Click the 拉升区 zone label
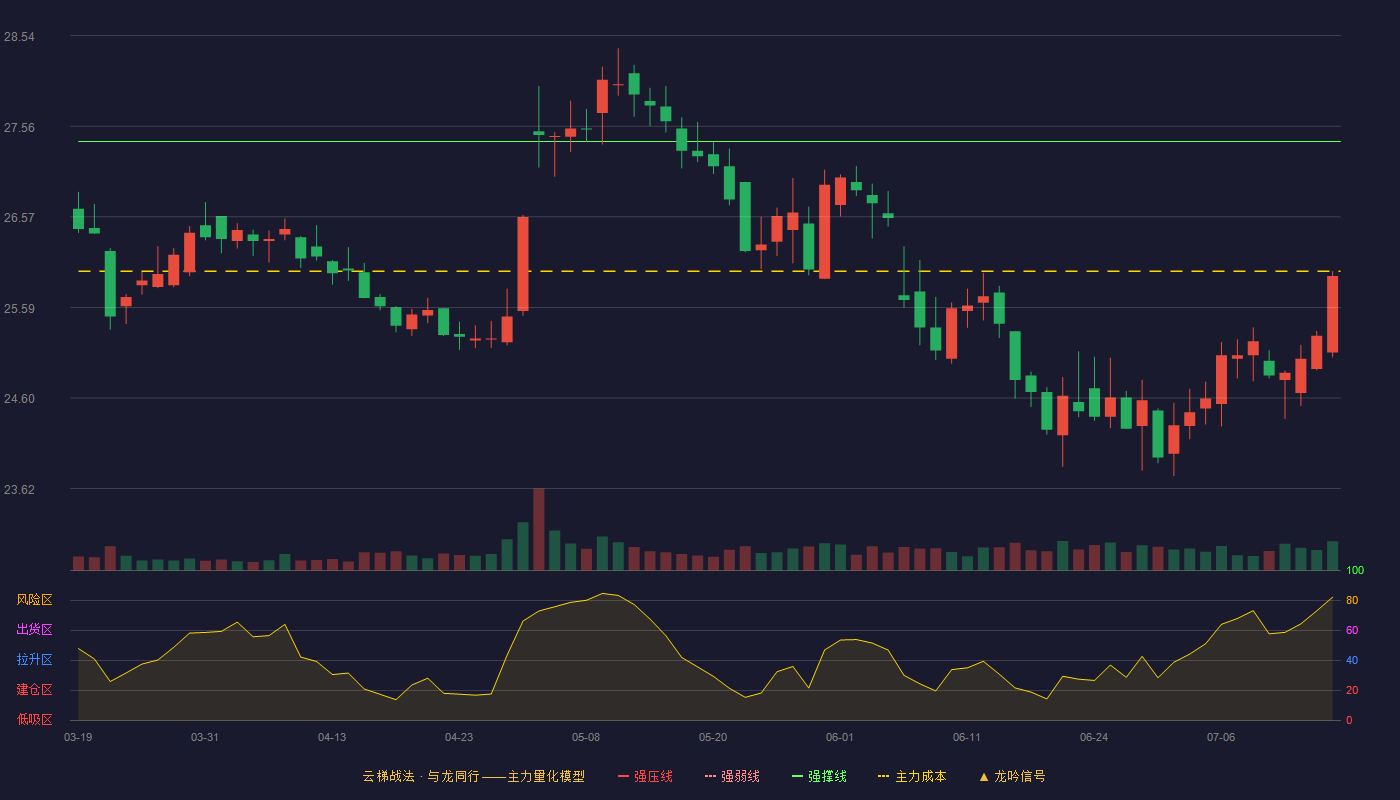This screenshot has width=1400, height=800. [34, 660]
